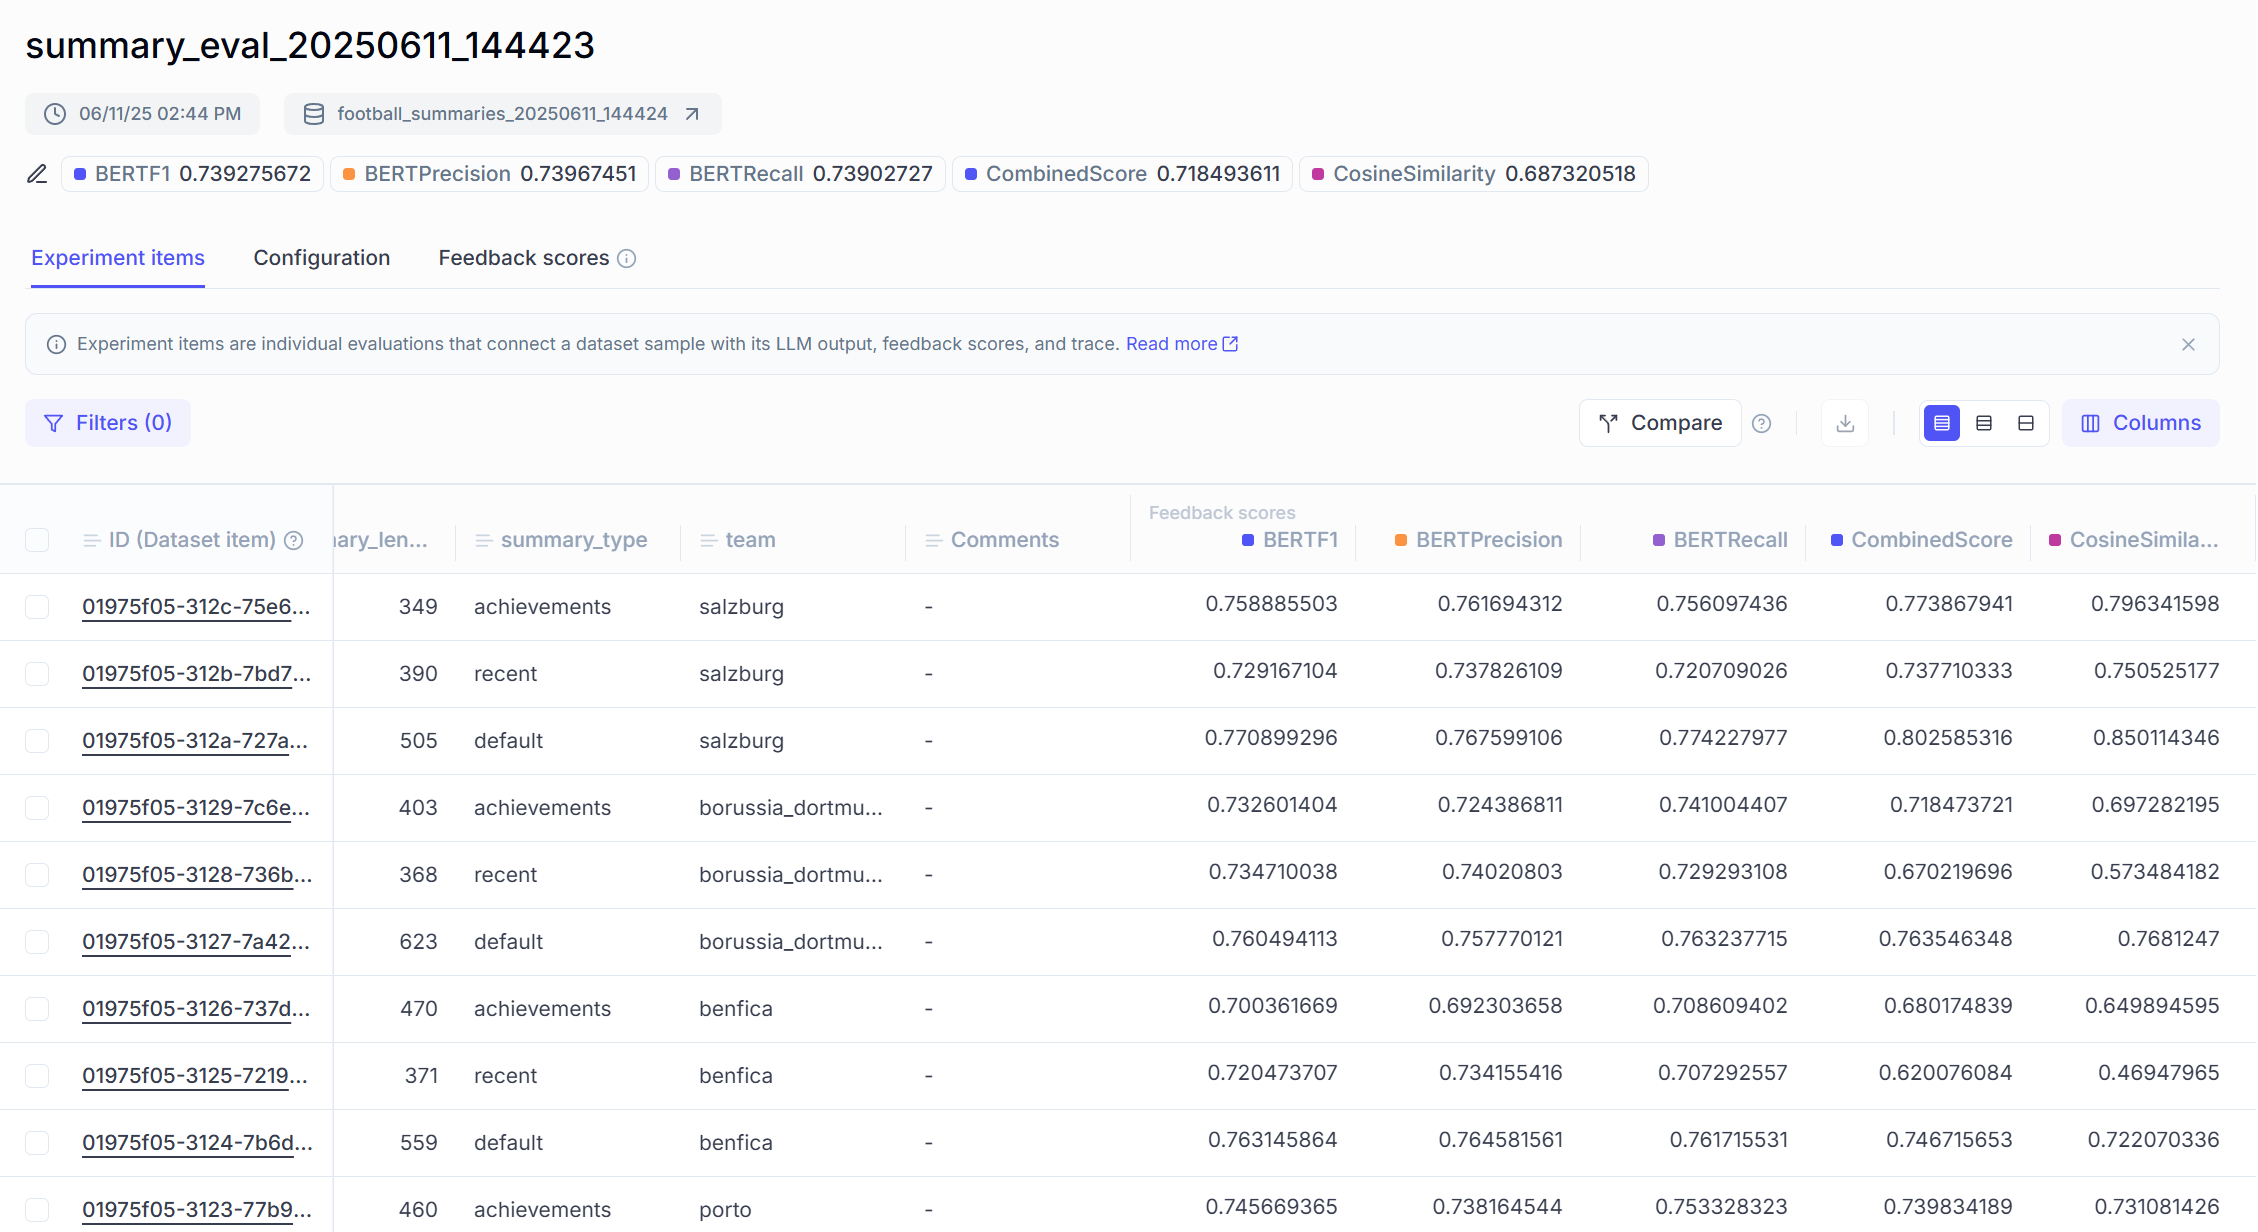The height and width of the screenshot is (1232, 2258).
Task: Click the download export icon
Action: coord(1845,423)
